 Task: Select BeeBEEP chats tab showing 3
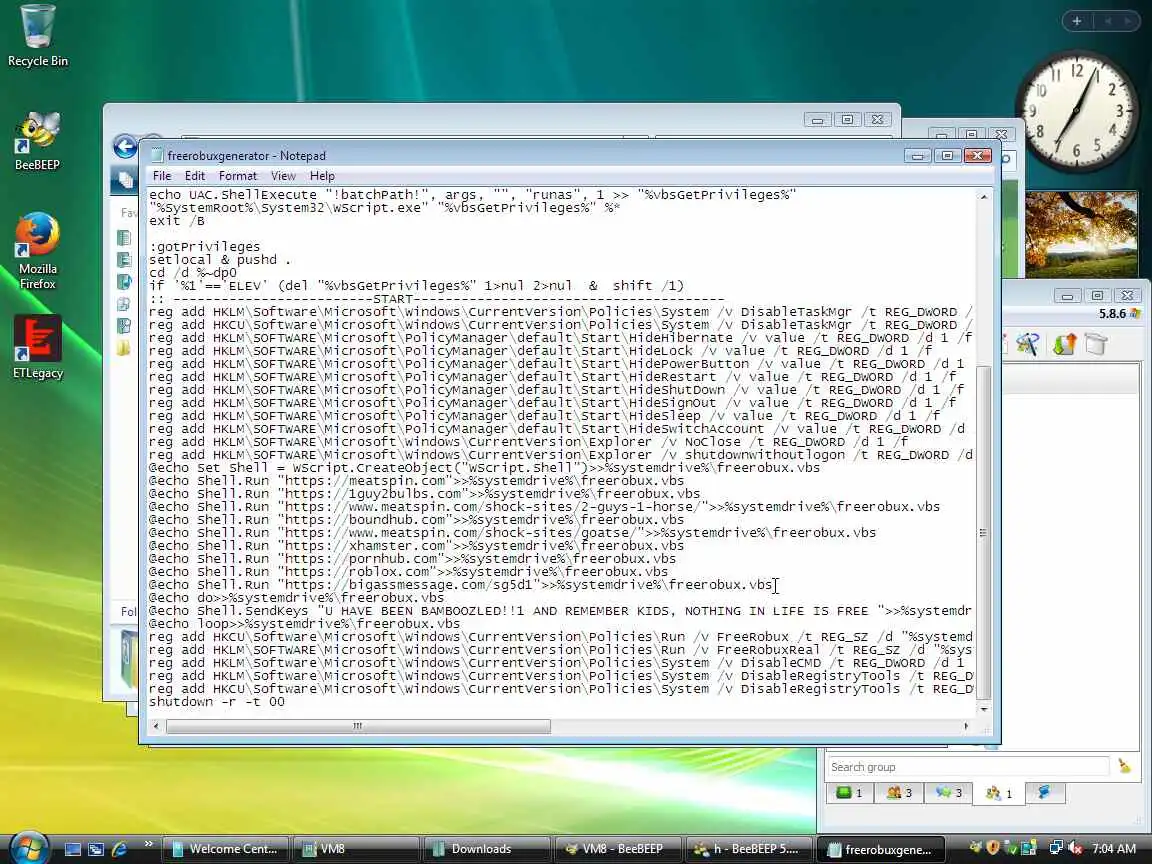[x=948, y=793]
